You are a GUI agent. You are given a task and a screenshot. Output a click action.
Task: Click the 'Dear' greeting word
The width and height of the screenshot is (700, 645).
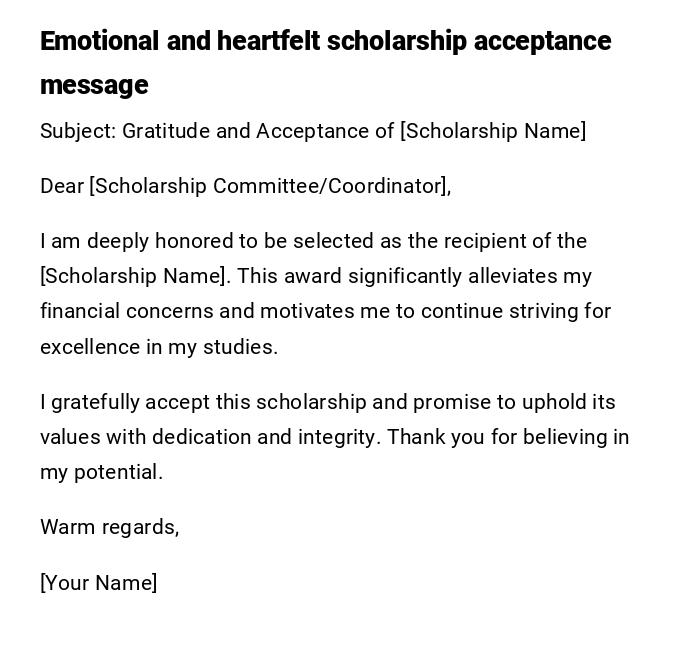(x=61, y=186)
